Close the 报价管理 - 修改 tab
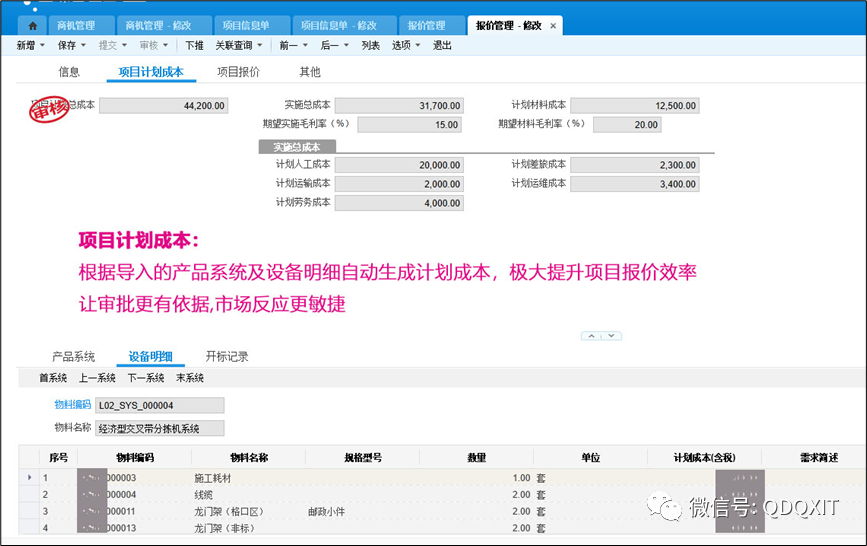The width and height of the screenshot is (867, 546). (x=553, y=25)
